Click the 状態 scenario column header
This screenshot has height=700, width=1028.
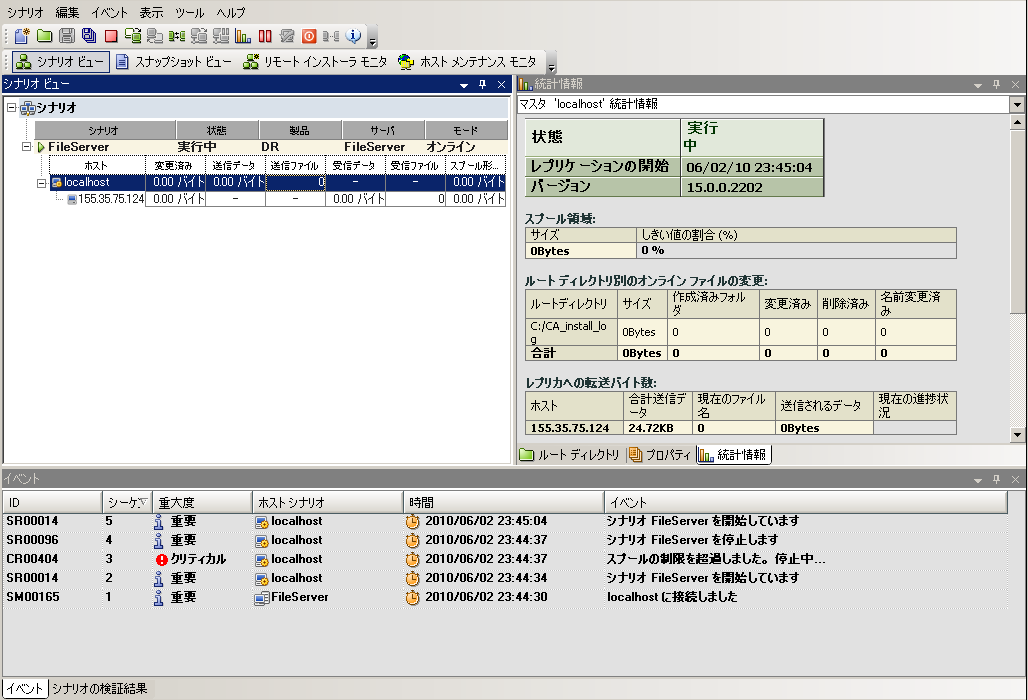(217, 130)
